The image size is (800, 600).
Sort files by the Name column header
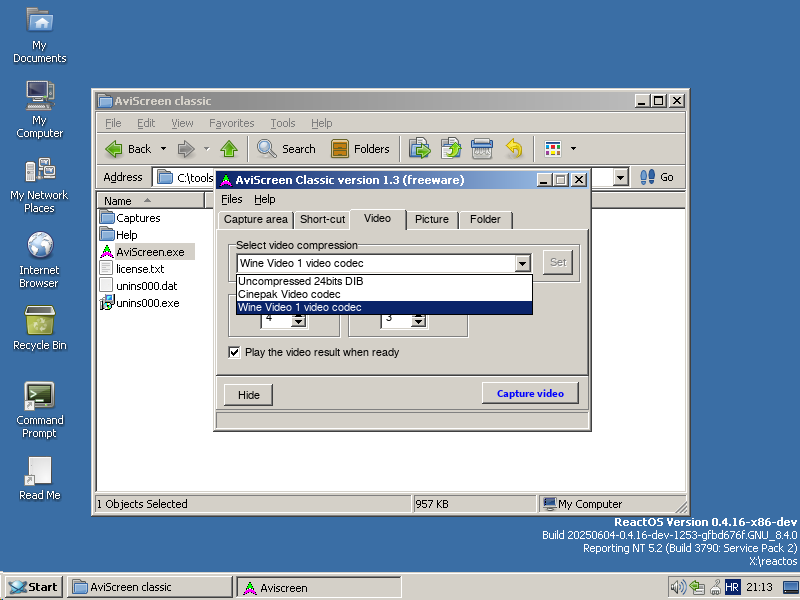coord(151,201)
